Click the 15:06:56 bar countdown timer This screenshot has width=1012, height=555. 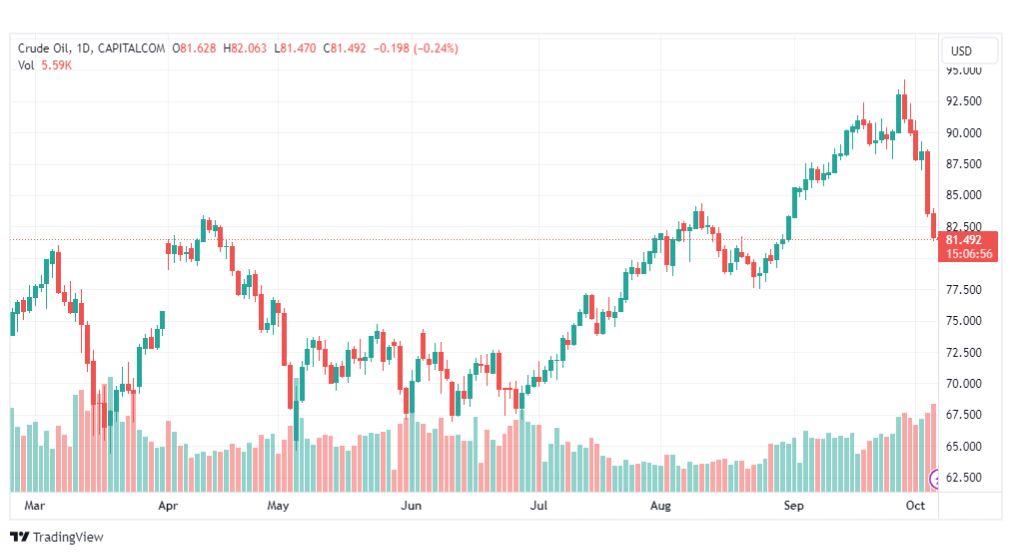pyautogui.click(x=968, y=254)
